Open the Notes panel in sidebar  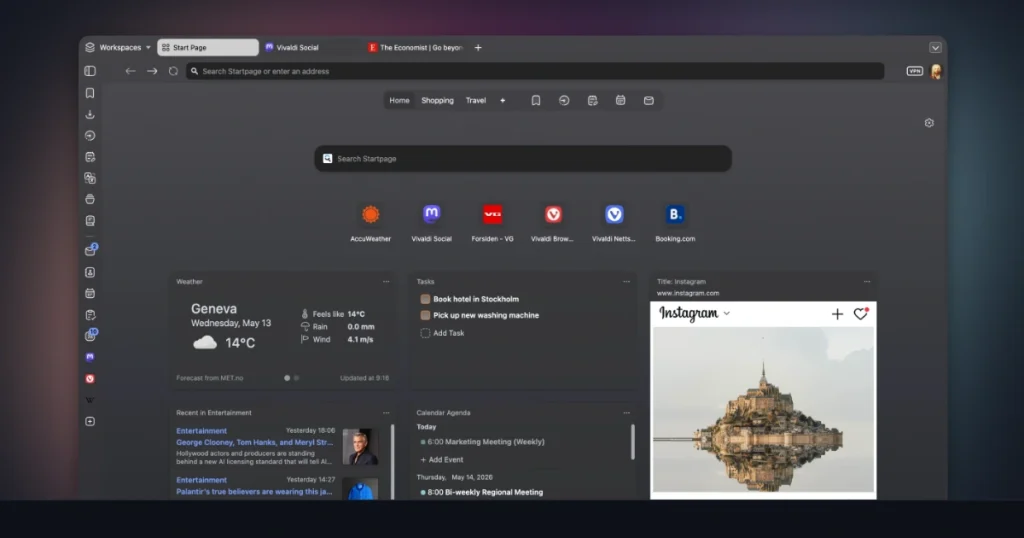(90, 157)
